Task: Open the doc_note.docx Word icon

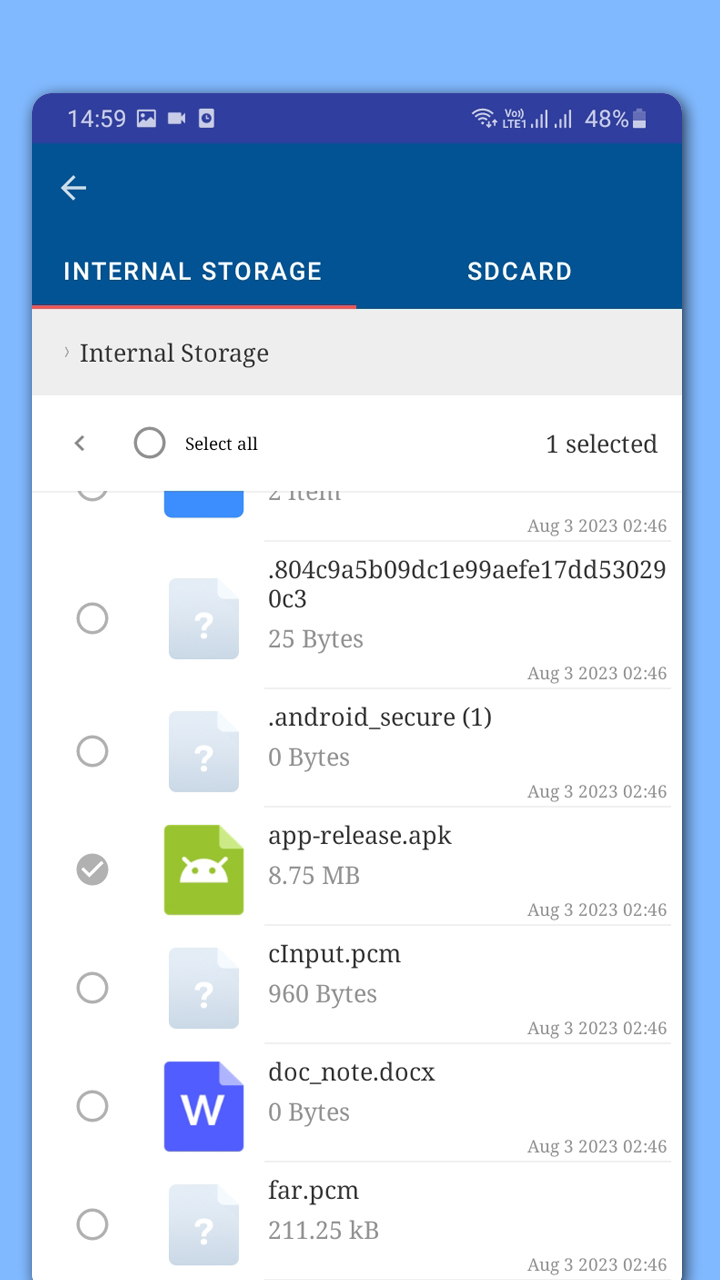Action: 204,1107
